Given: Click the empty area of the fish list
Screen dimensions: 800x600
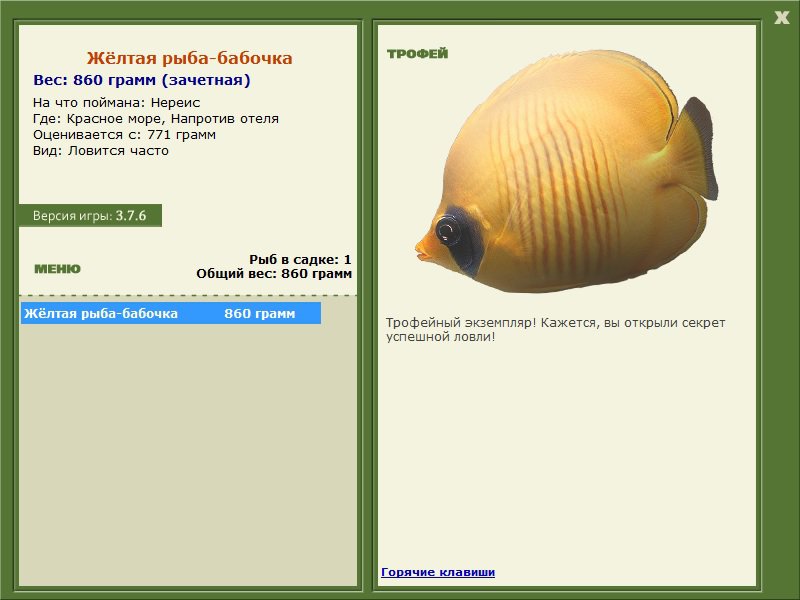Looking at the screenshot, I should click(188, 454).
